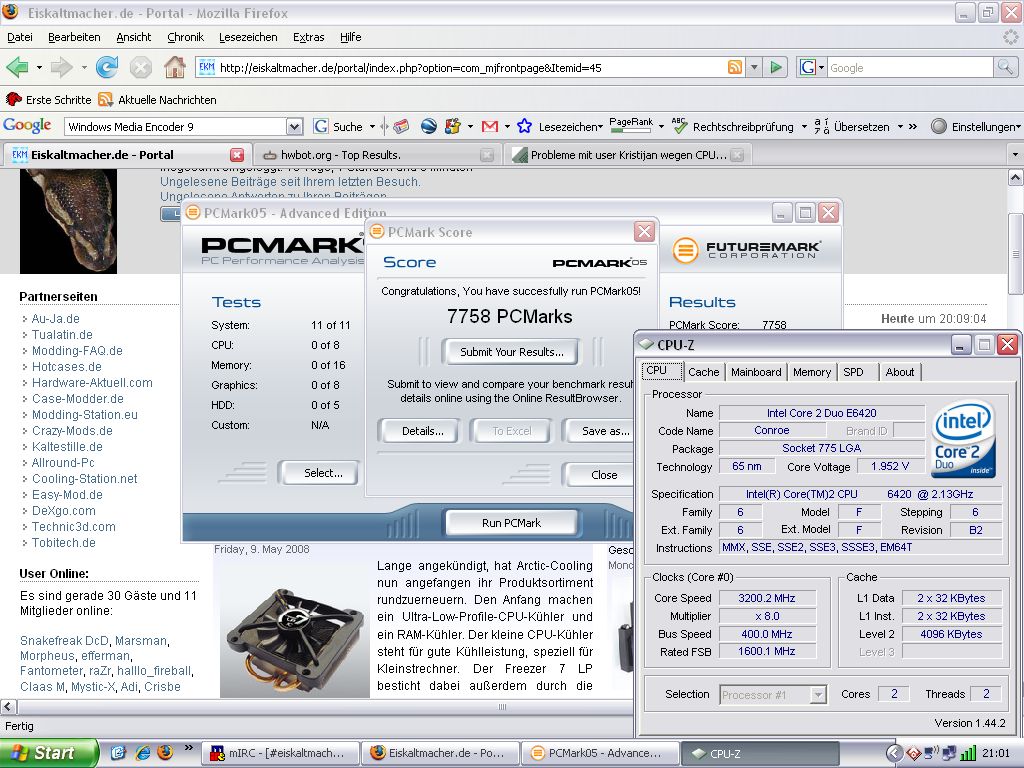Click the search magnifier icon

click(1004, 67)
